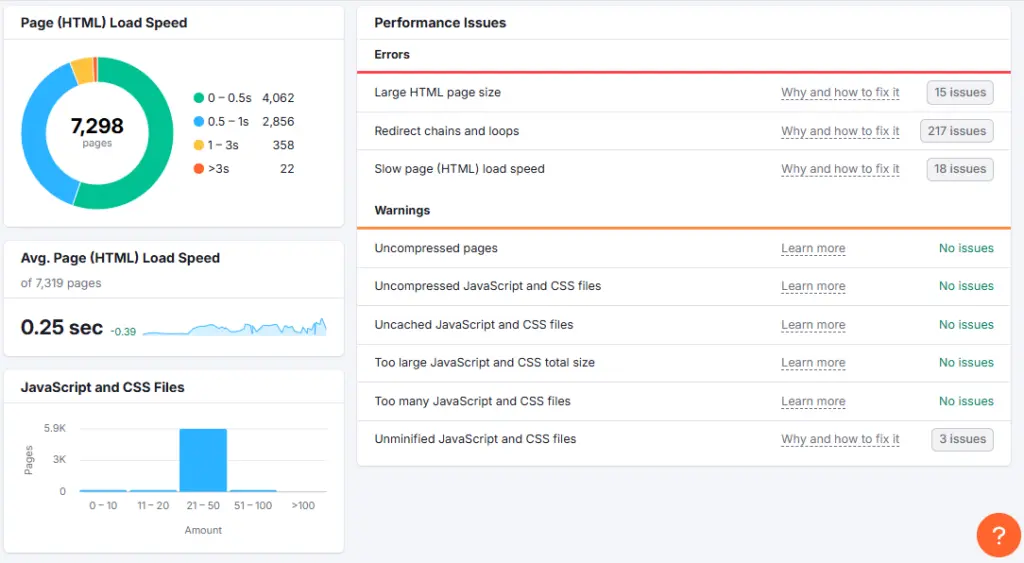1024x563 pixels.
Task: Click 18 issues for slow page load
Action: point(960,169)
